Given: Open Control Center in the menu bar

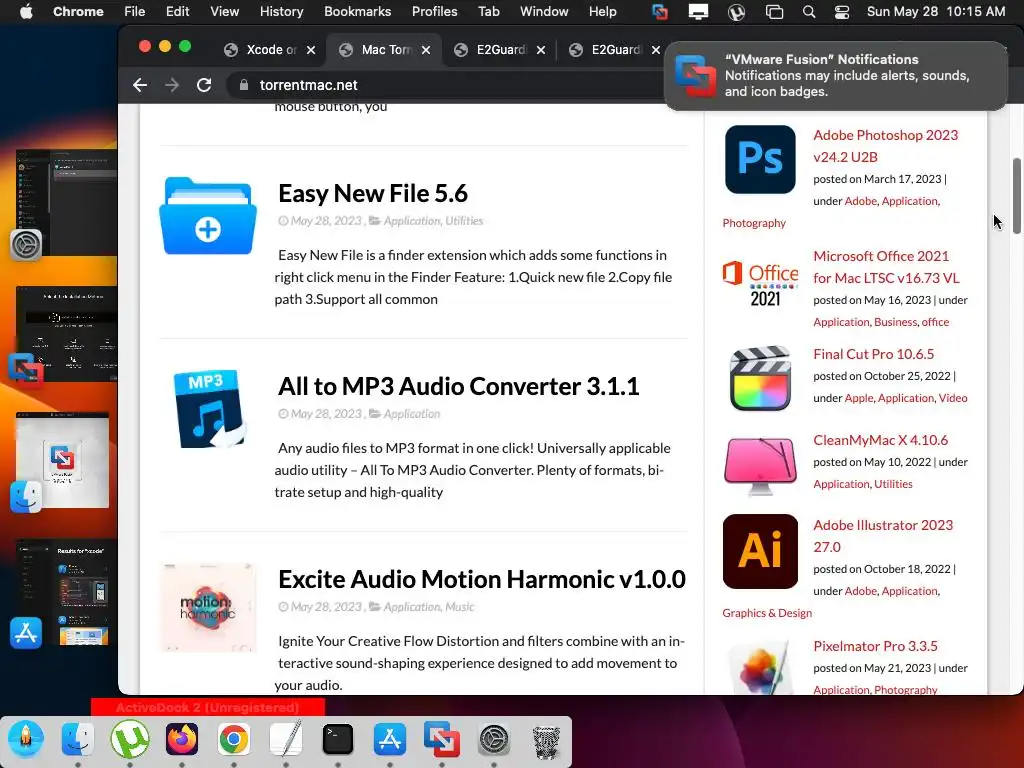Looking at the screenshot, I should [842, 12].
